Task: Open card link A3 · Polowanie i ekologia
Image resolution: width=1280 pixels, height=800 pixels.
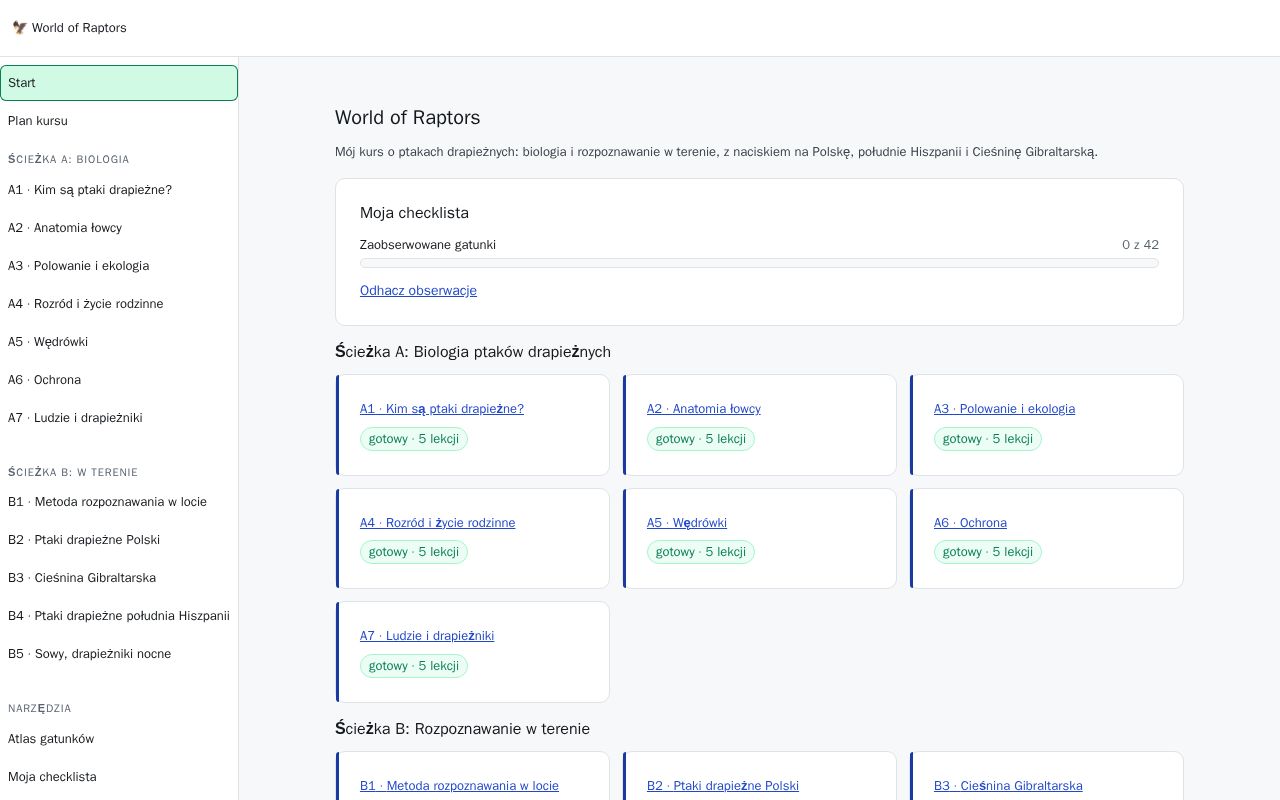Action: point(1004,409)
